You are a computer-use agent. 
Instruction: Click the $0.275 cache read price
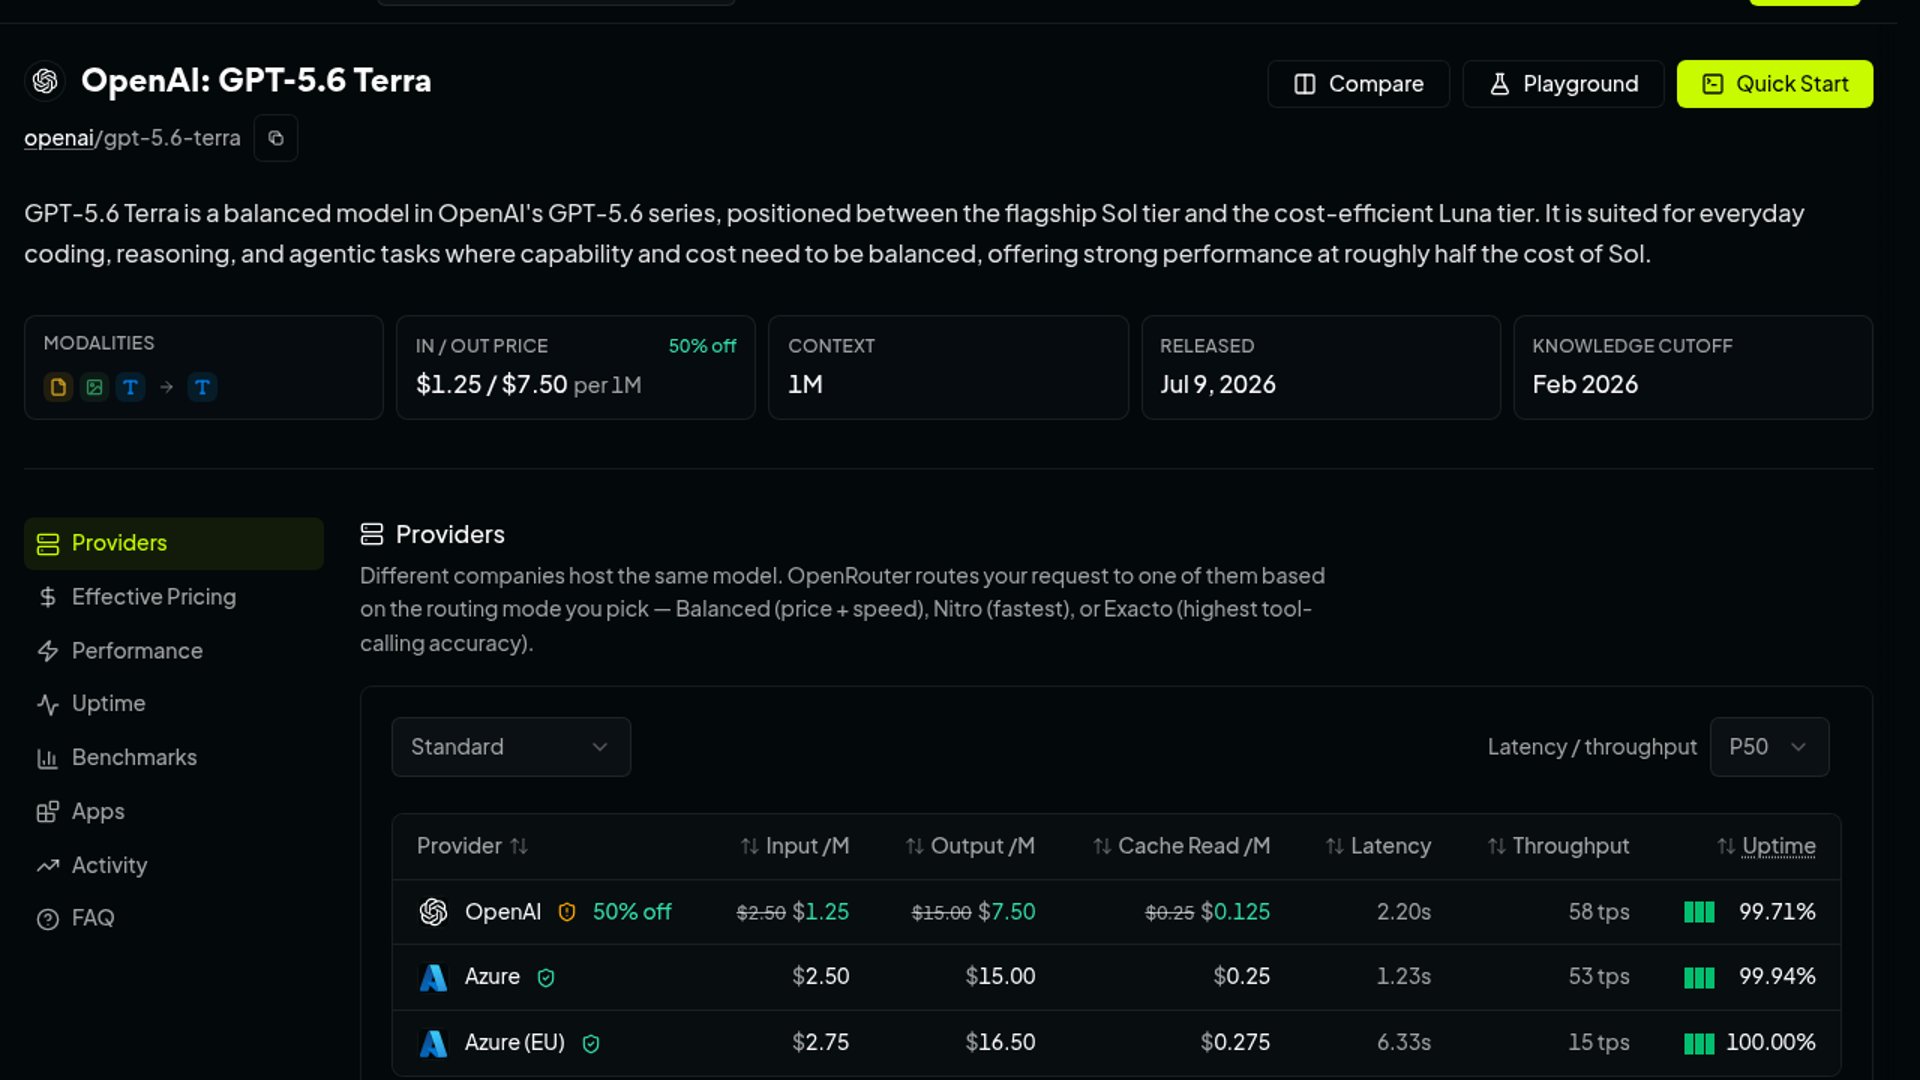1235,1042
